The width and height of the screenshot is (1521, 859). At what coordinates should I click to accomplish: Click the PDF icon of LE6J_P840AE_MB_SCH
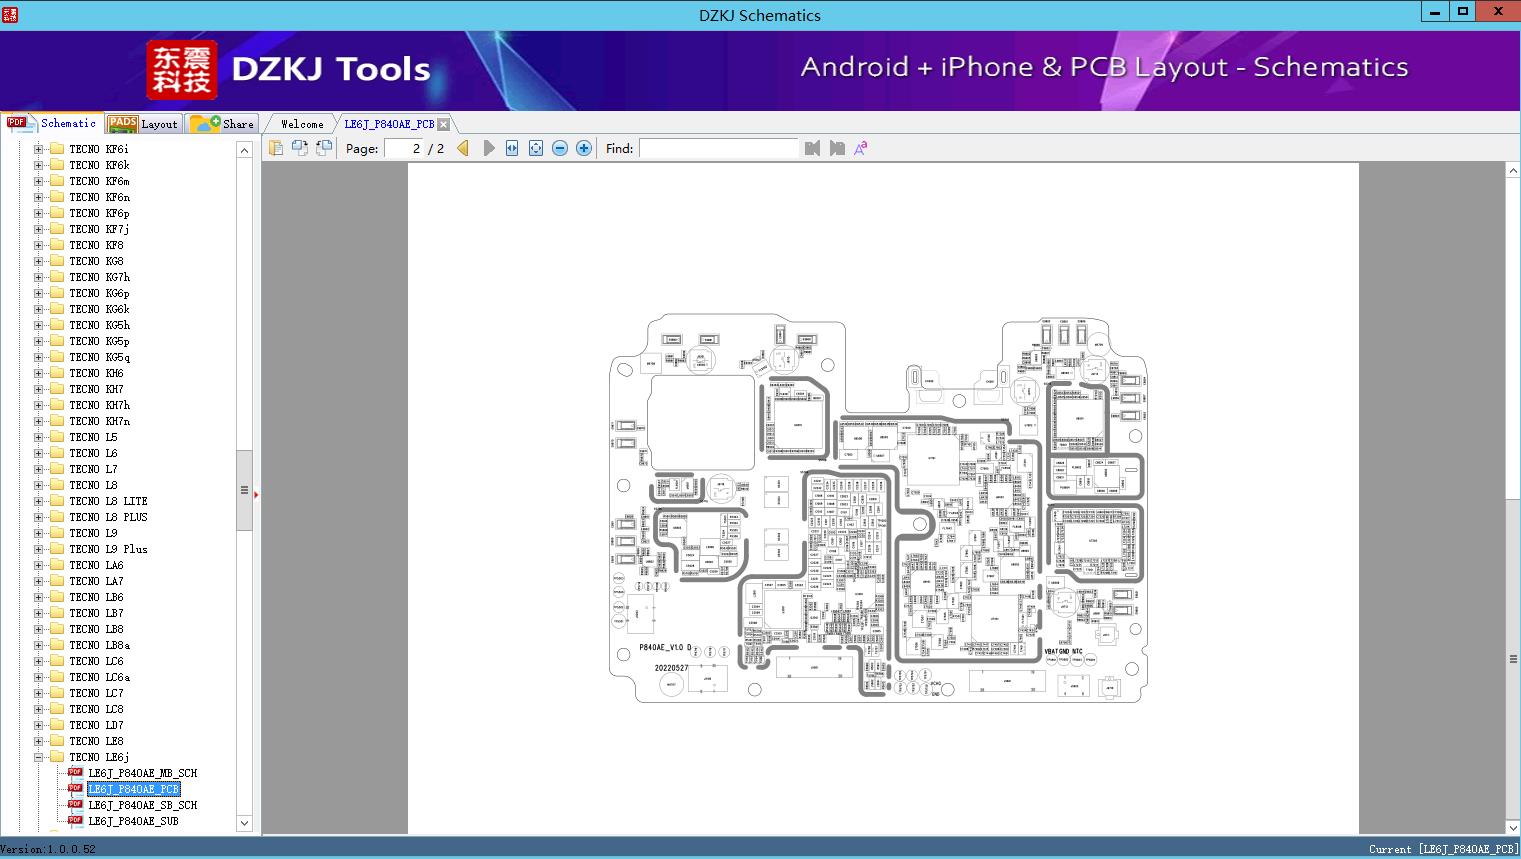pos(75,773)
